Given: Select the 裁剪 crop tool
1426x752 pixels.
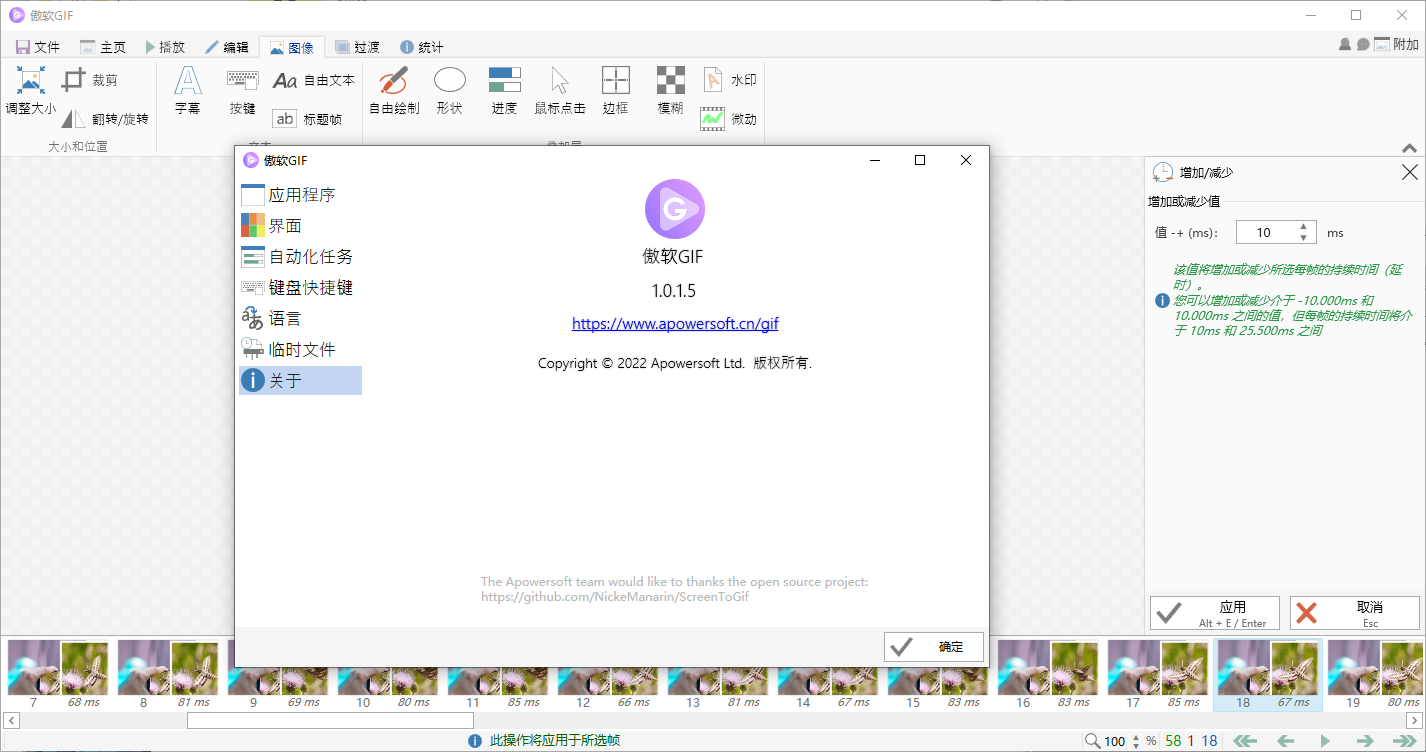Looking at the screenshot, I should point(91,80).
